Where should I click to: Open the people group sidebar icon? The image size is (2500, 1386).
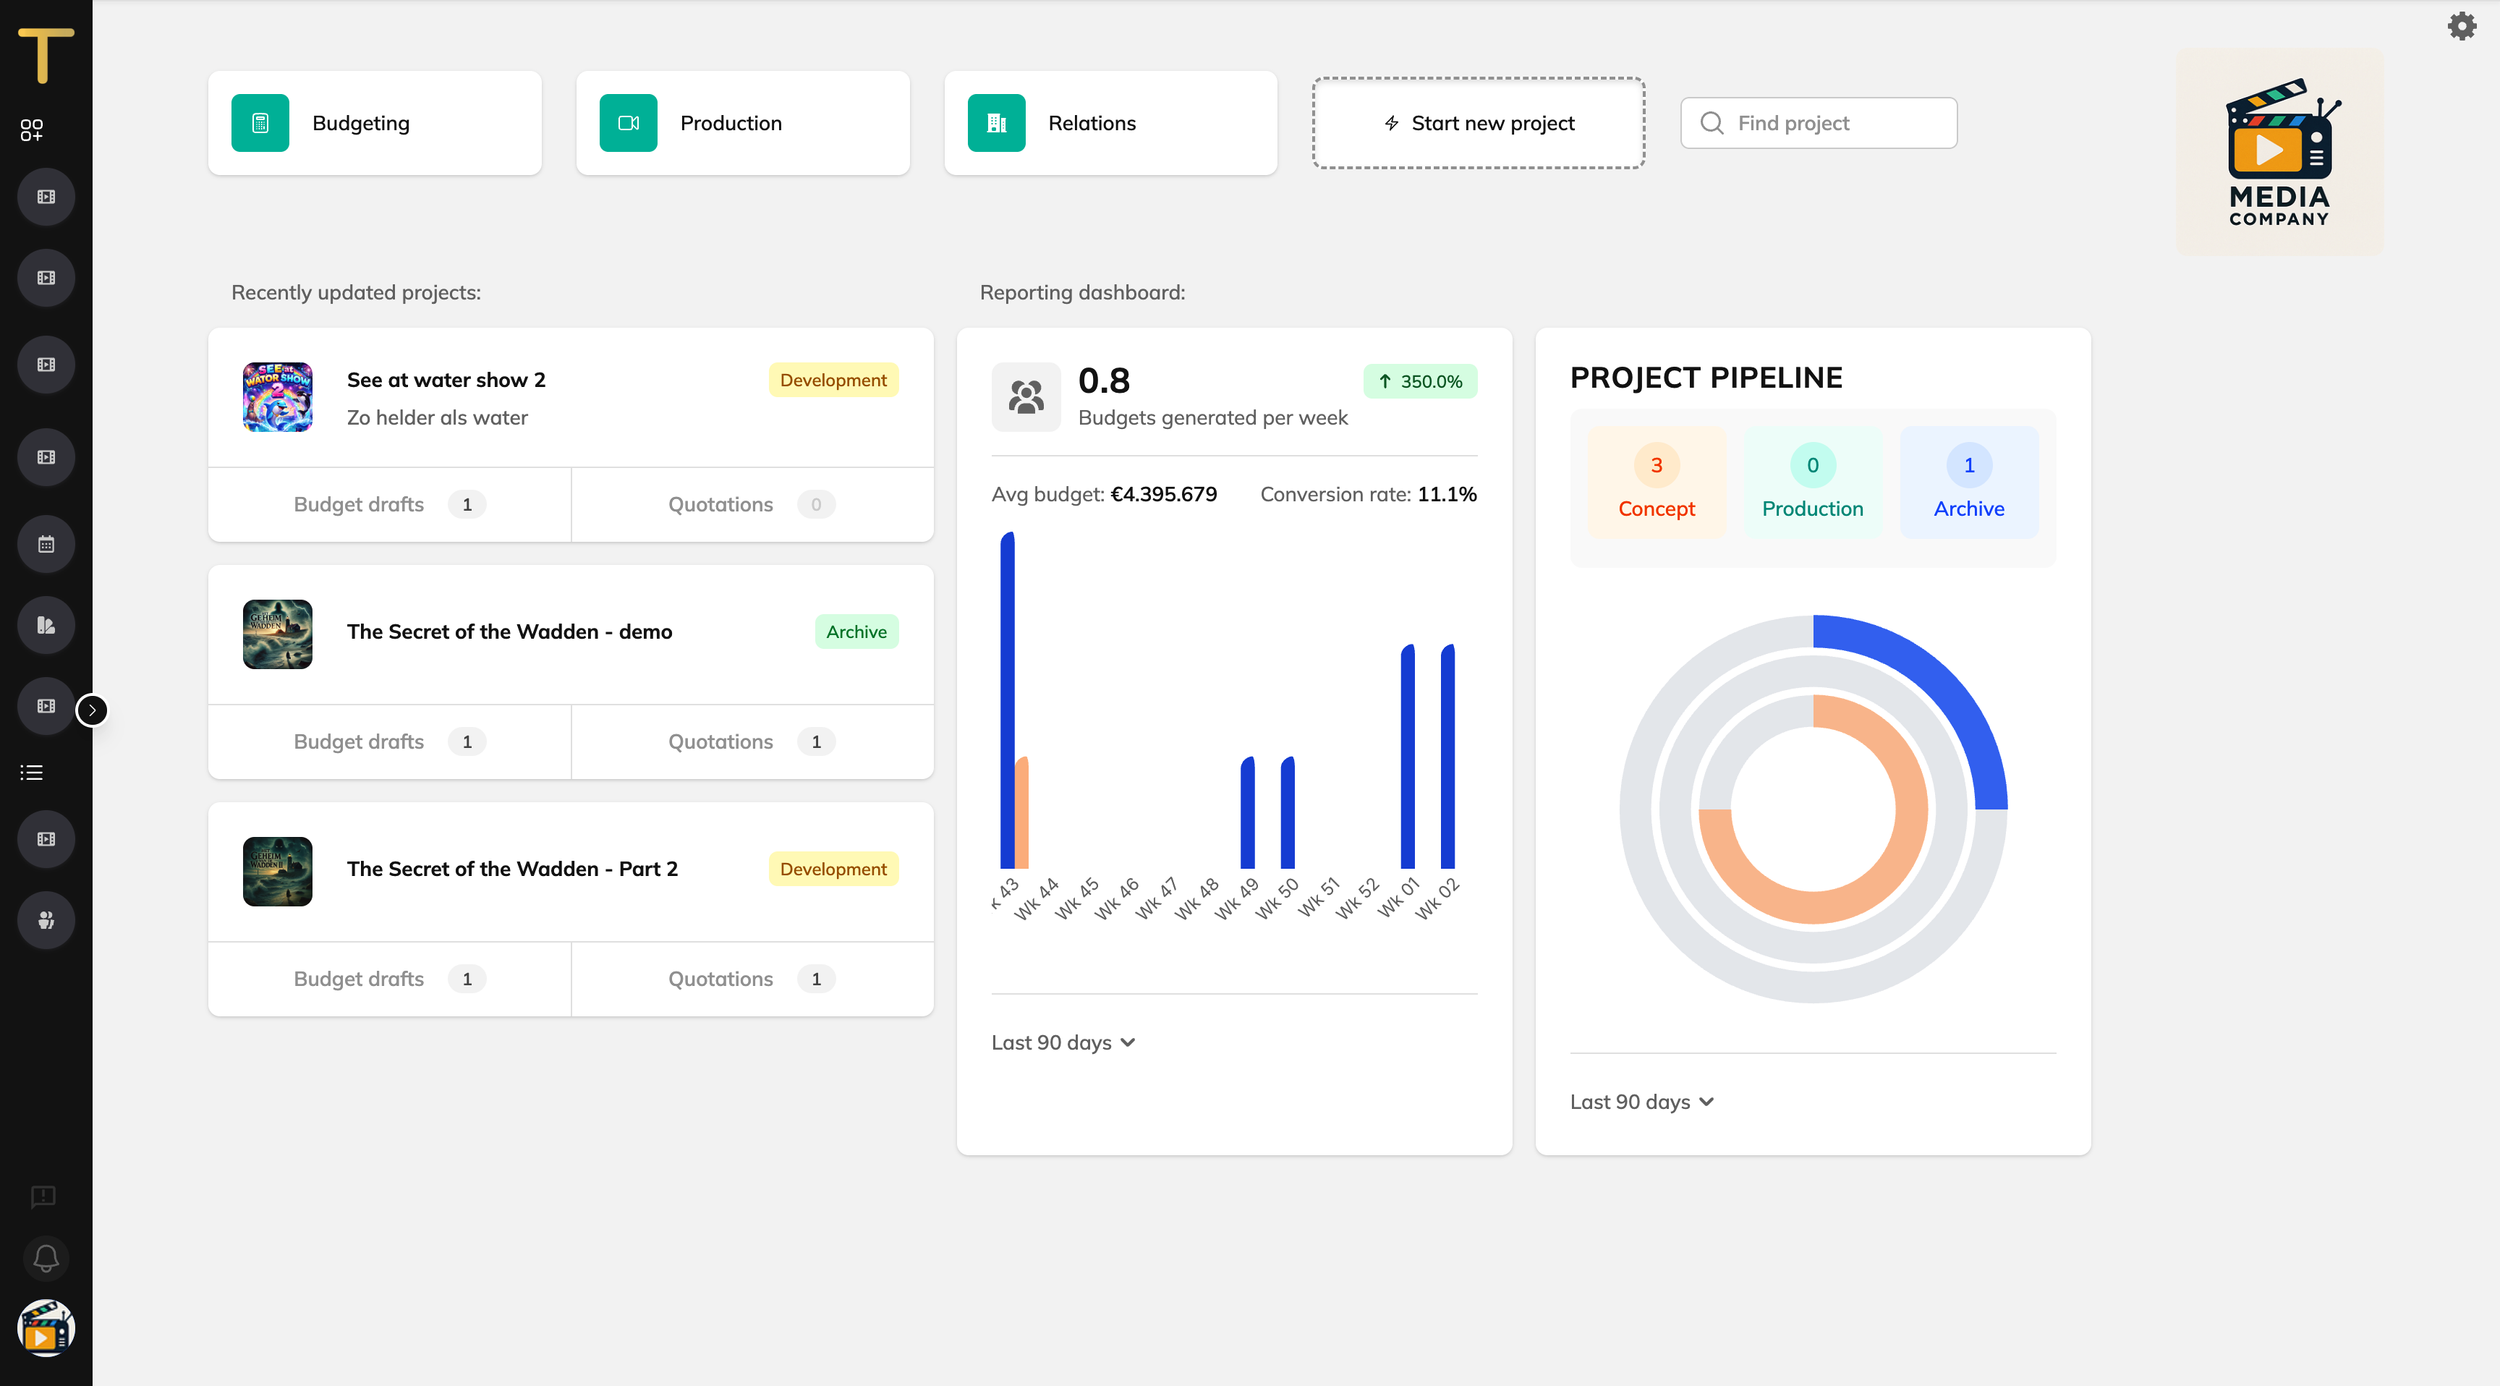[46, 920]
